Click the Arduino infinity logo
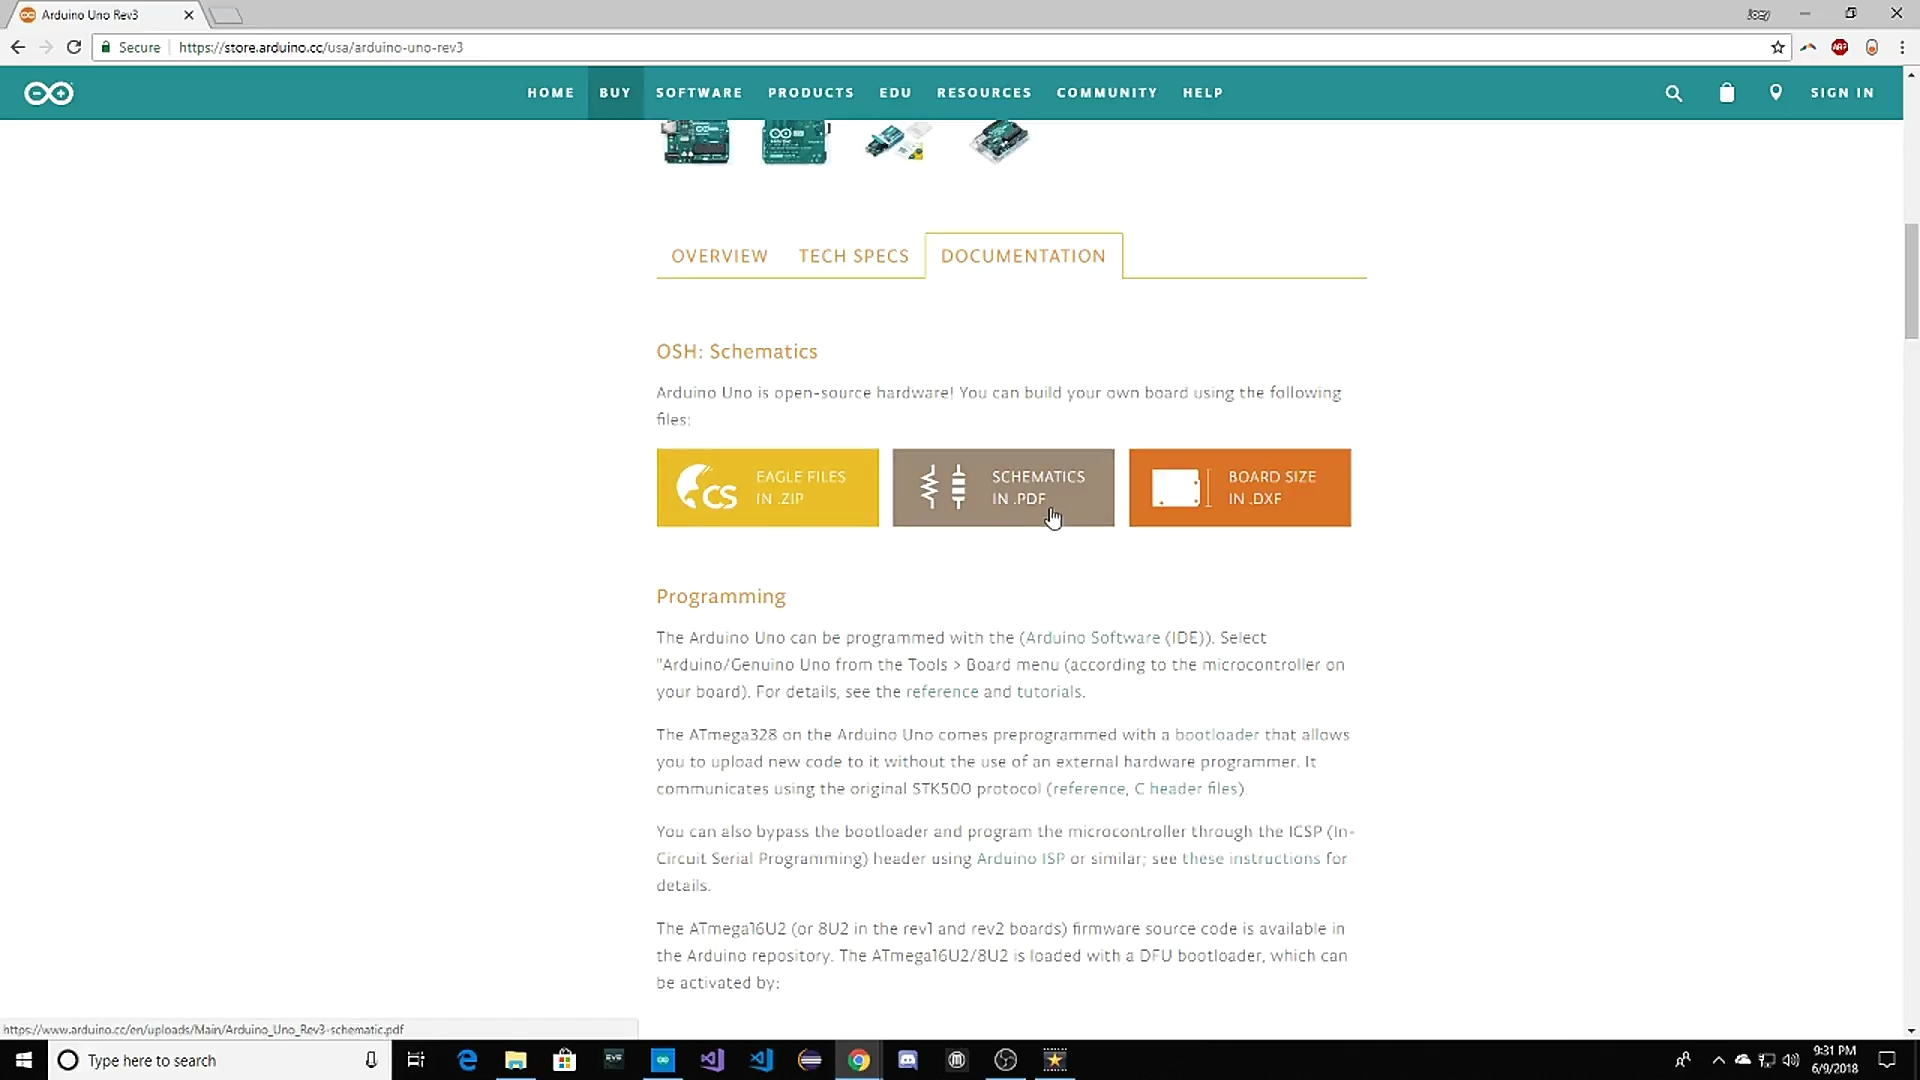The width and height of the screenshot is (1920, 1080). (49, 93)
